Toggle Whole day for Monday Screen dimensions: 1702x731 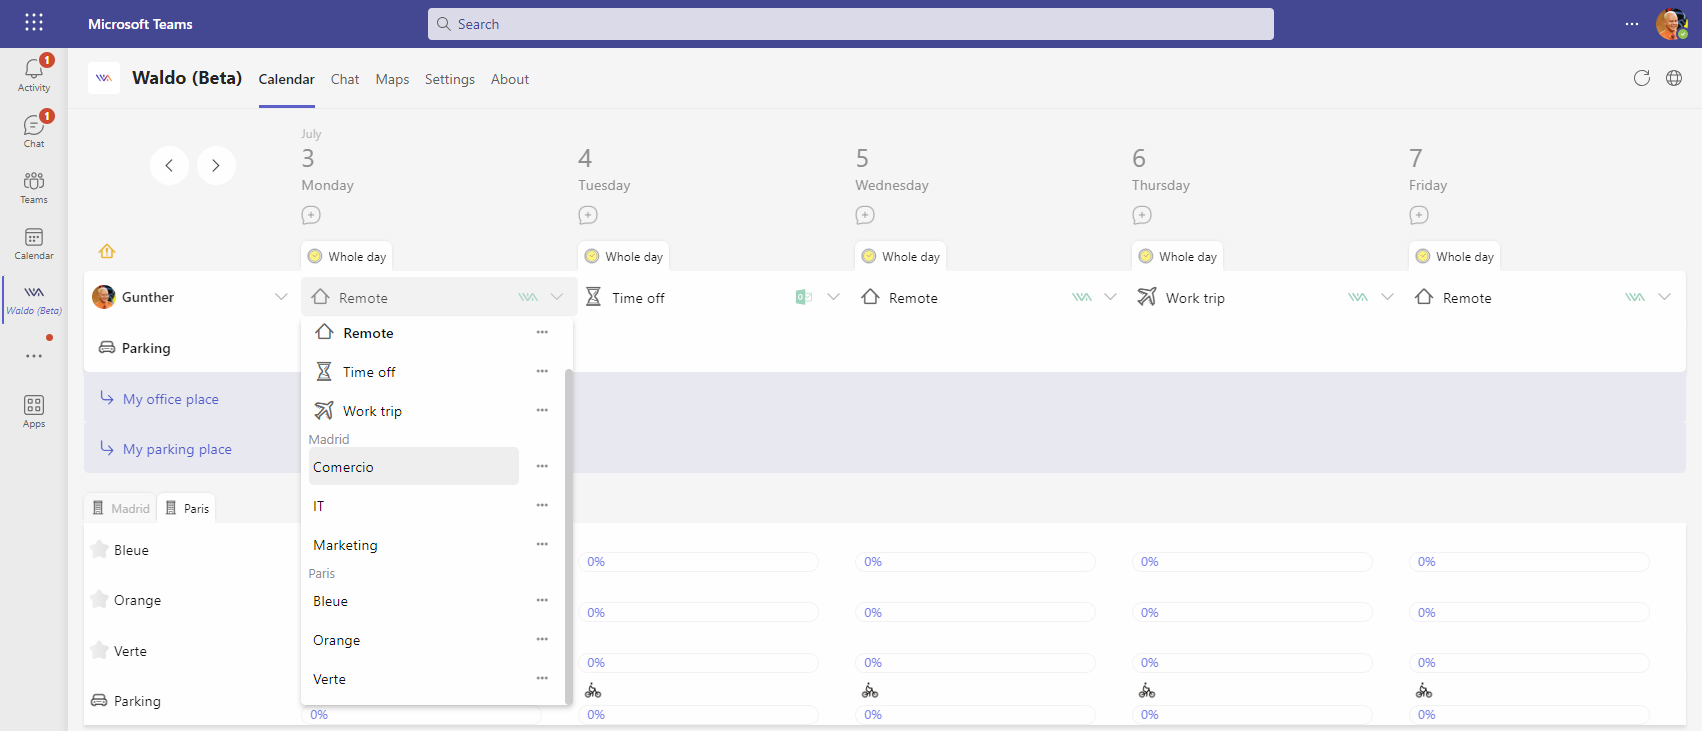347,256
